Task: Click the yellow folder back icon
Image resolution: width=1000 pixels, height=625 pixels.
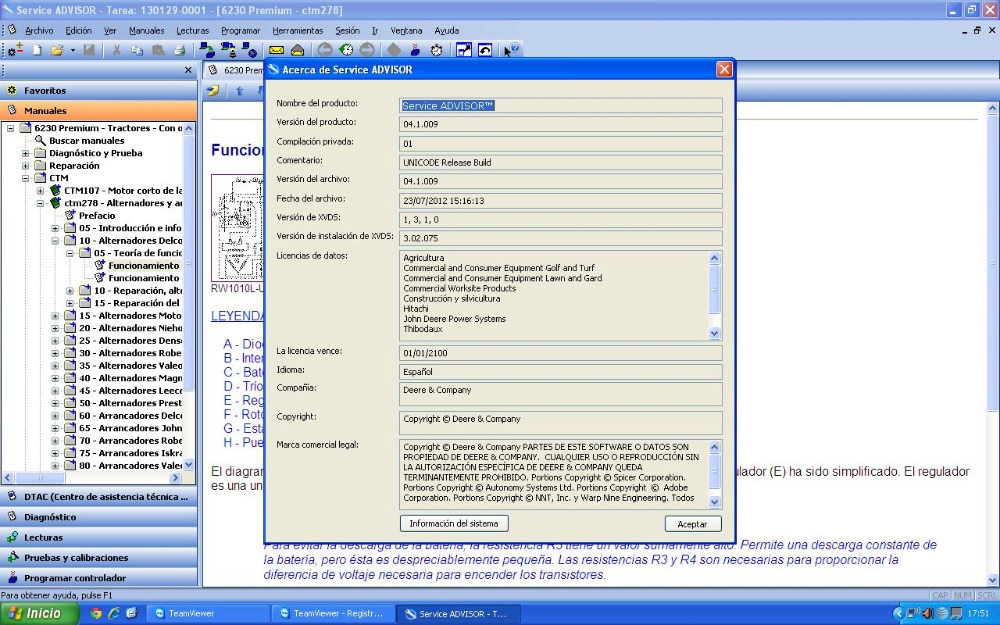Action: click(x=213, y=91)
